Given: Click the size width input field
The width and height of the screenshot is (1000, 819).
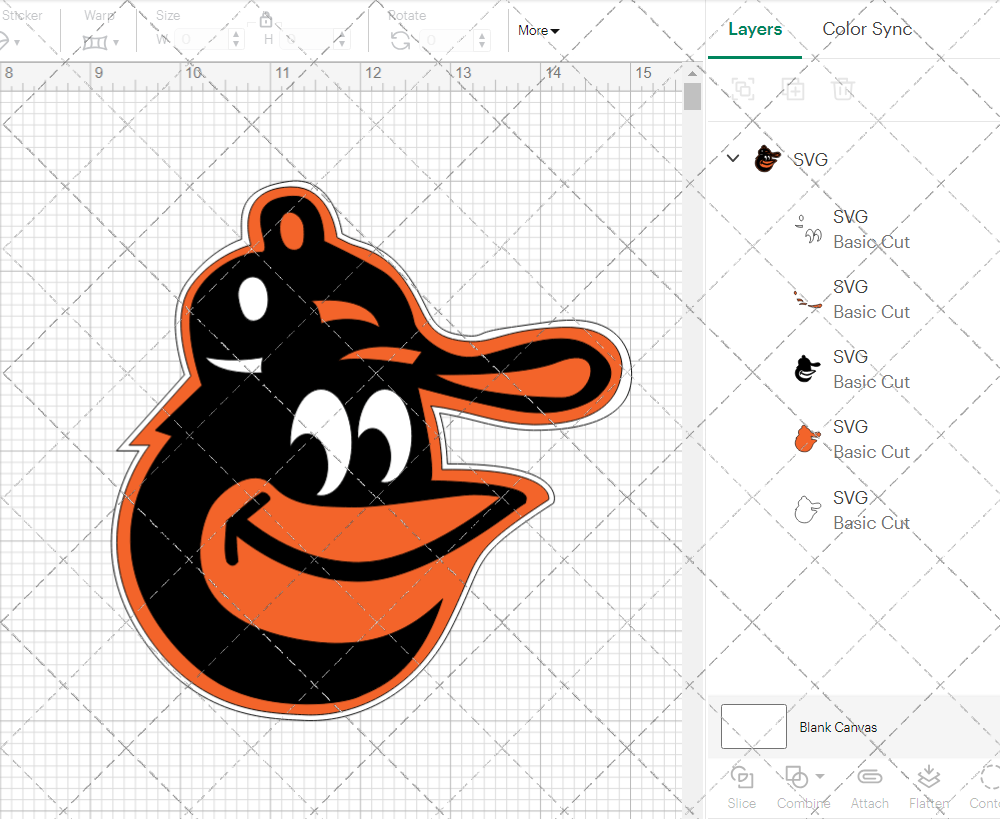Looking at the screenshot, I should tap(203, 40).
